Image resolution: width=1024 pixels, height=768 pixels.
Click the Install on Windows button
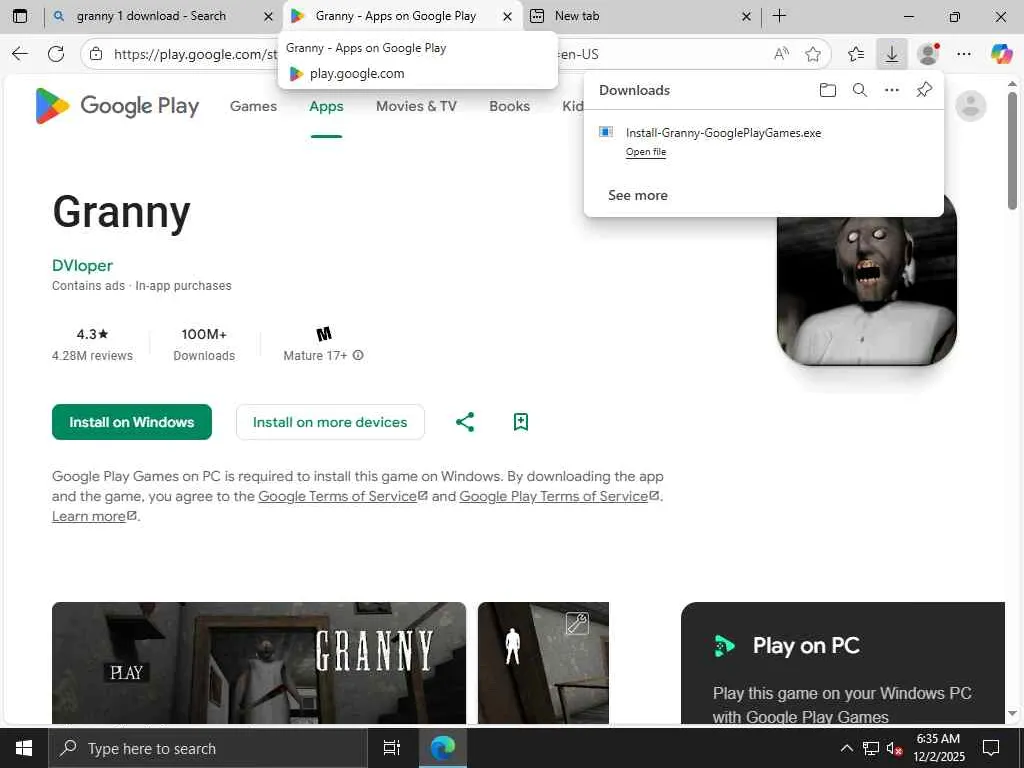(x=132, y=422)
